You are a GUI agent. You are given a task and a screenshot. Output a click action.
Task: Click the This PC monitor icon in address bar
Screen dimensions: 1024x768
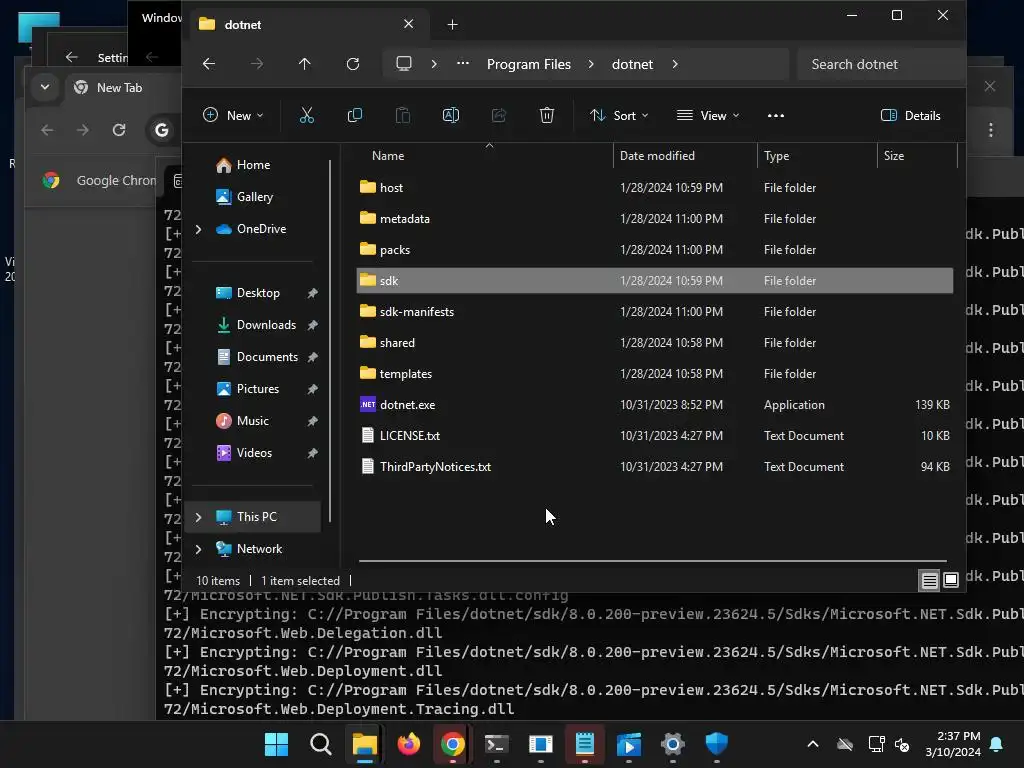404,64
